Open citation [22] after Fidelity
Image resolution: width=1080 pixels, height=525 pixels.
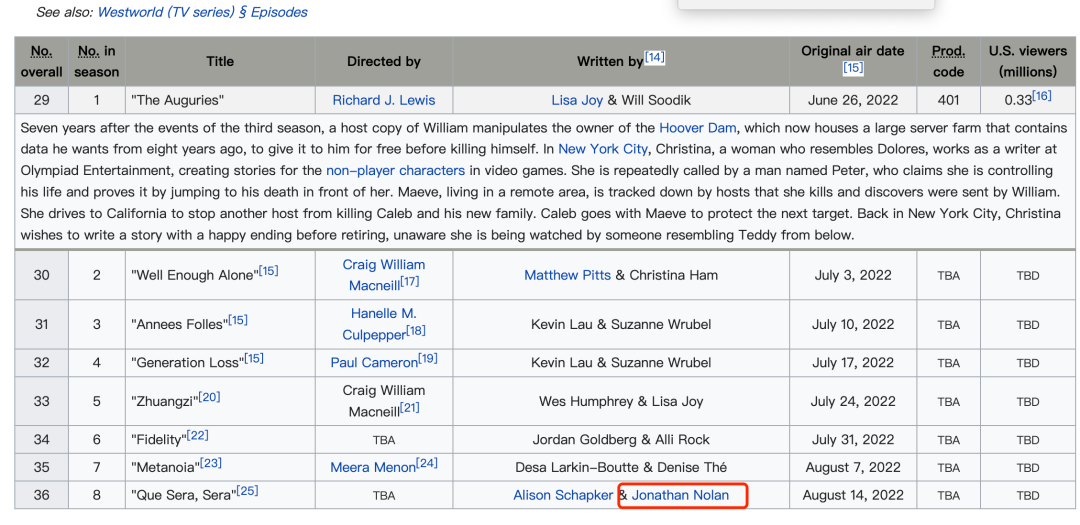[x=198, y=436]
